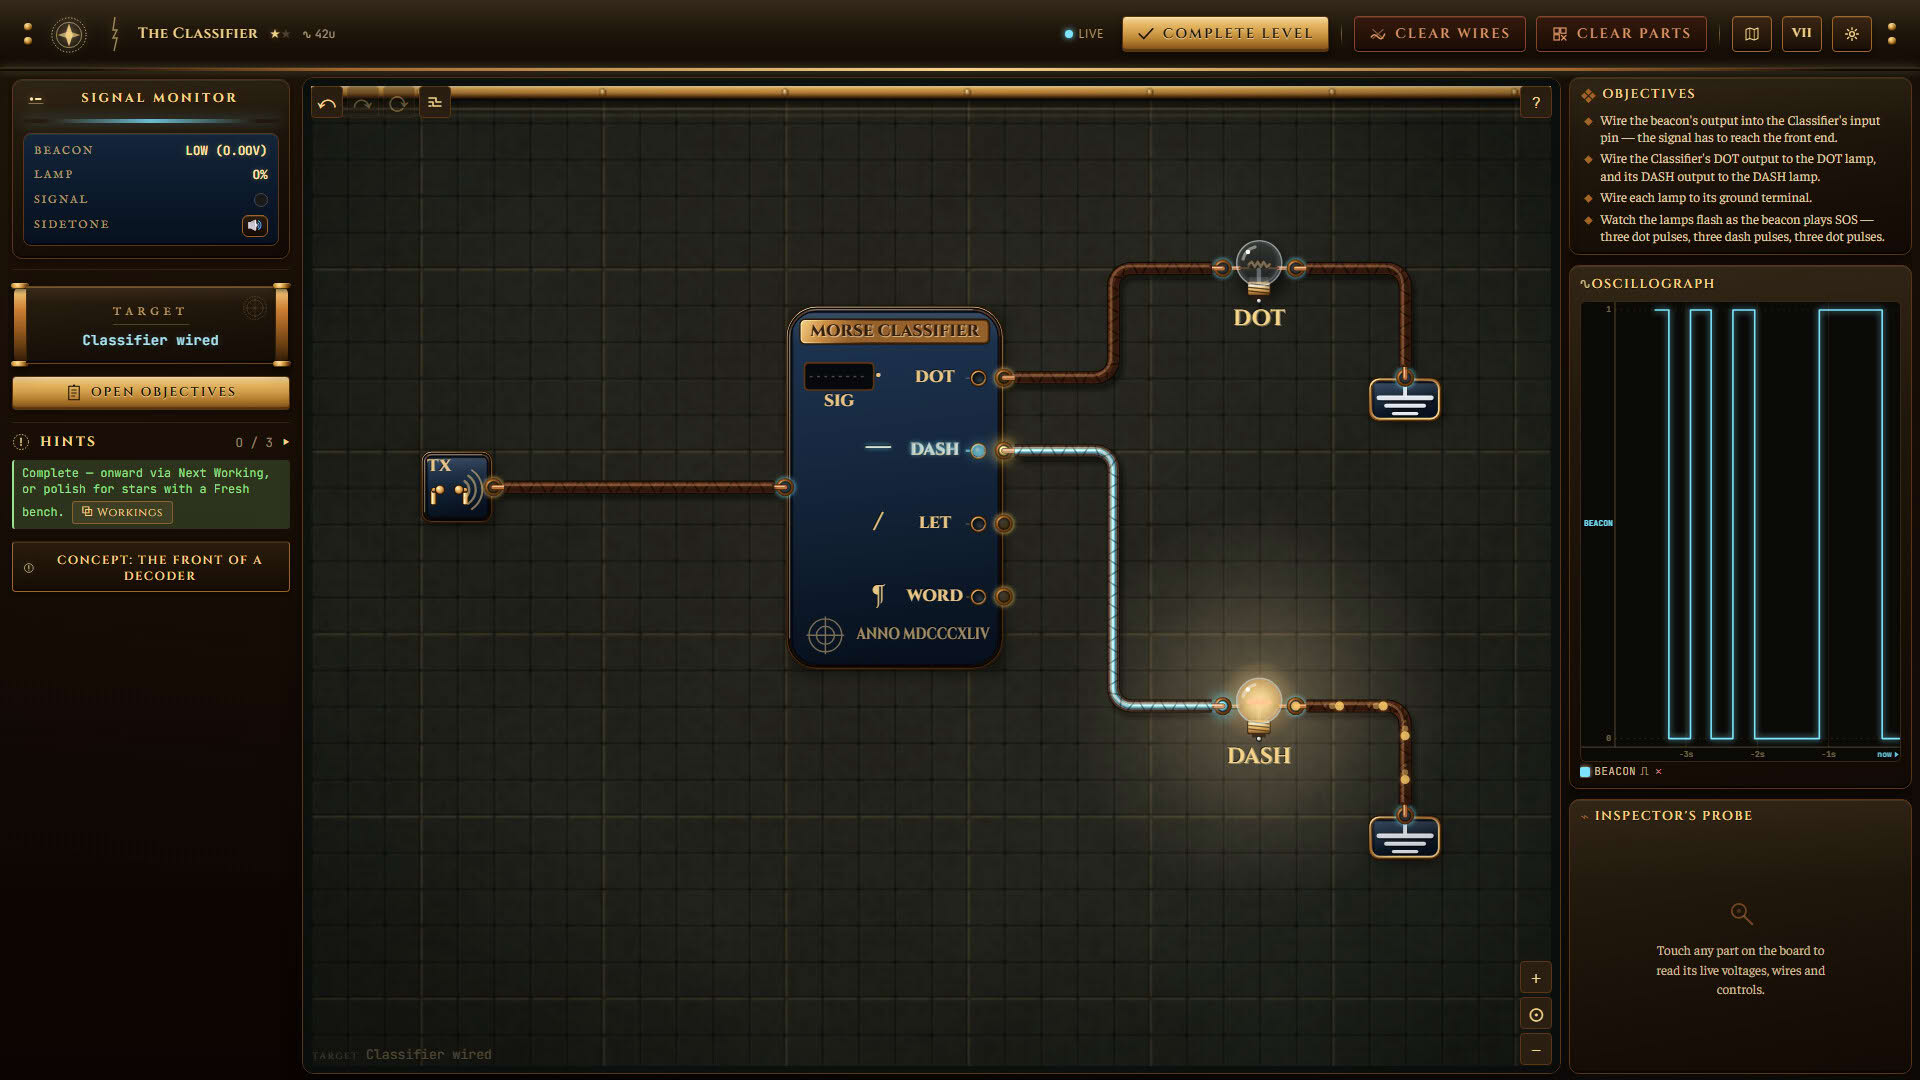The image size is (1920, 1080).
Task: Open the left-hand header dots menu
Action: tap(28, 34)
